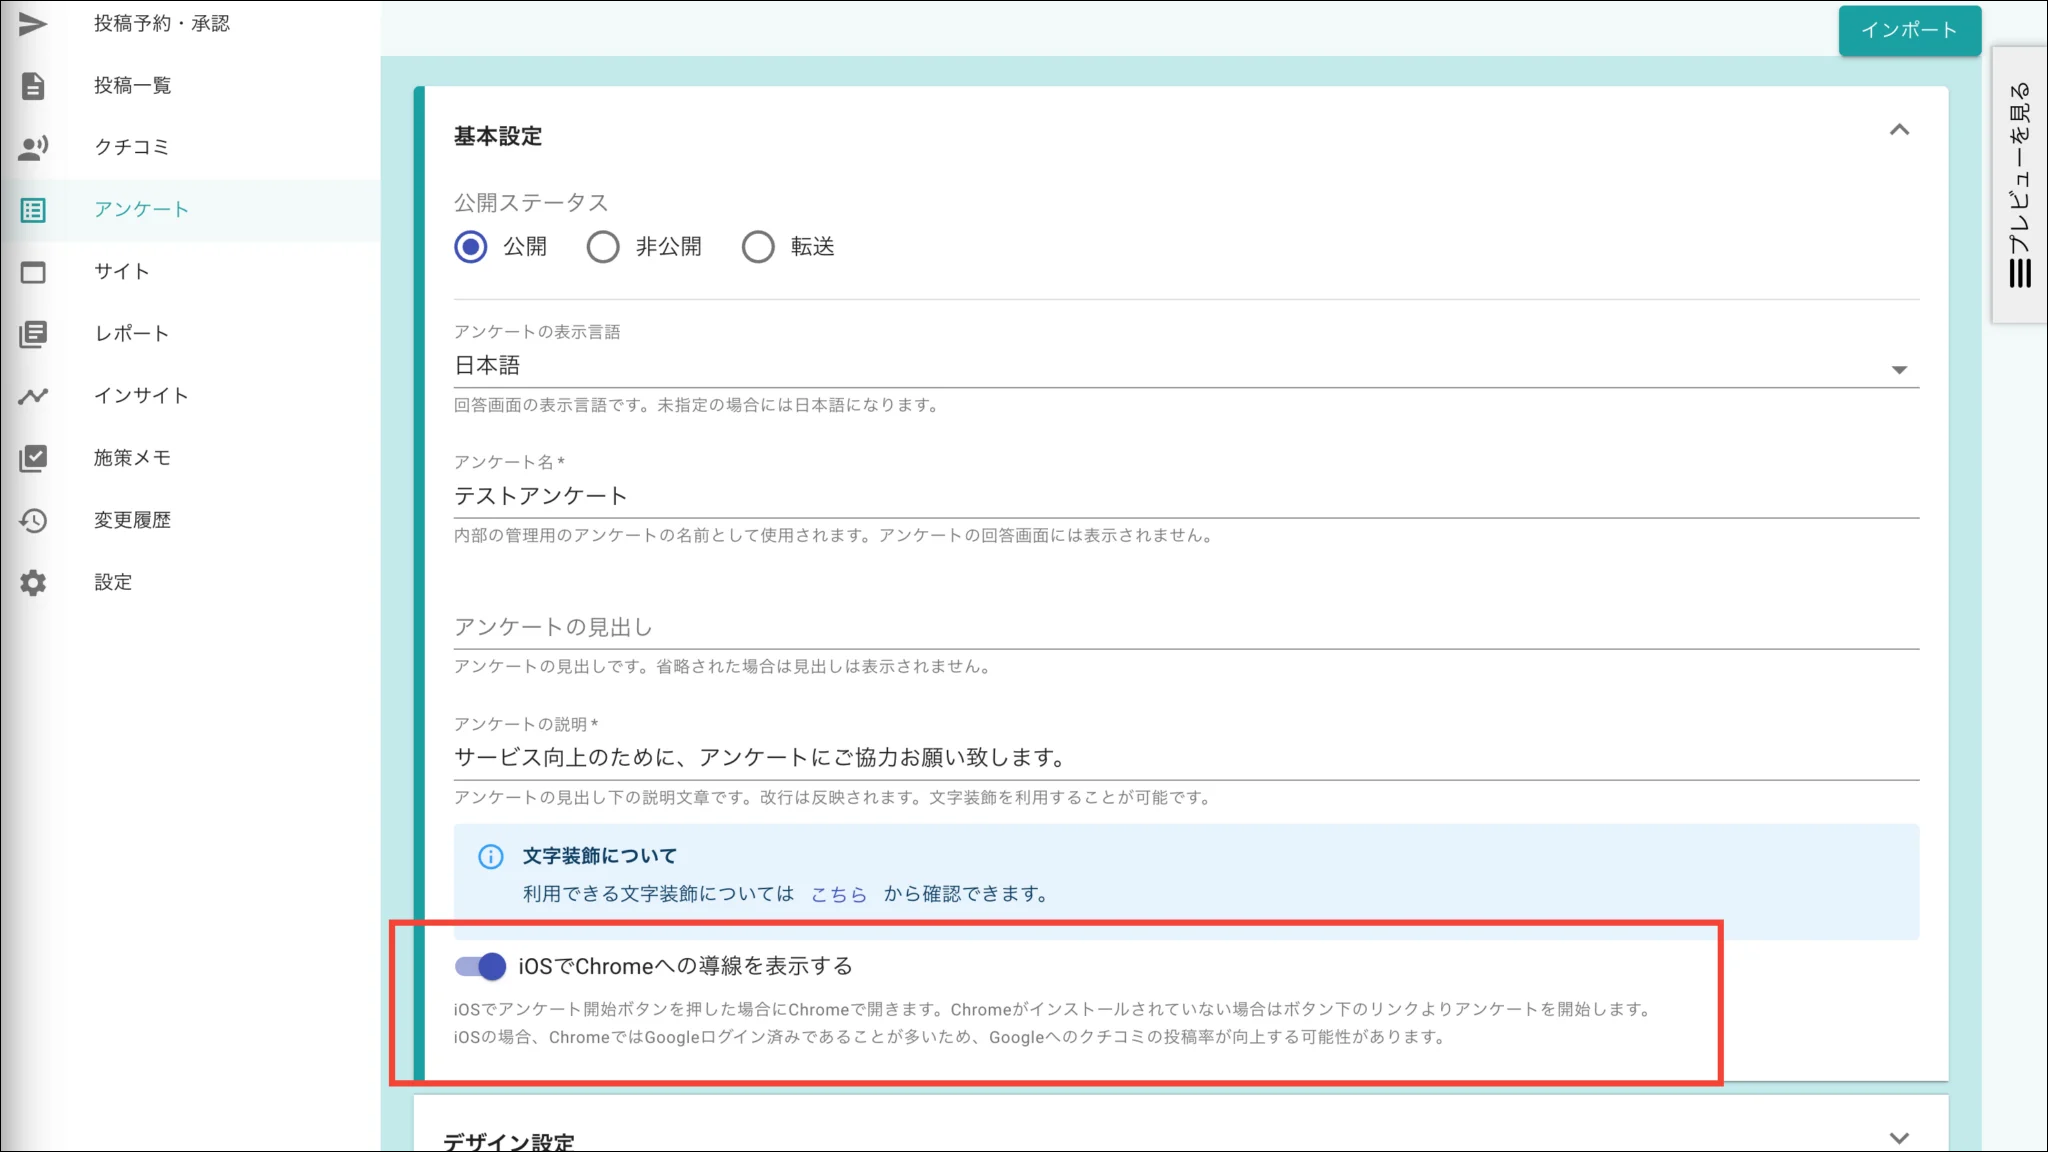The image size is (2048, 1152).
Task: Open the 投稿予約・承認 menu
Action: [x=190, y=23]
